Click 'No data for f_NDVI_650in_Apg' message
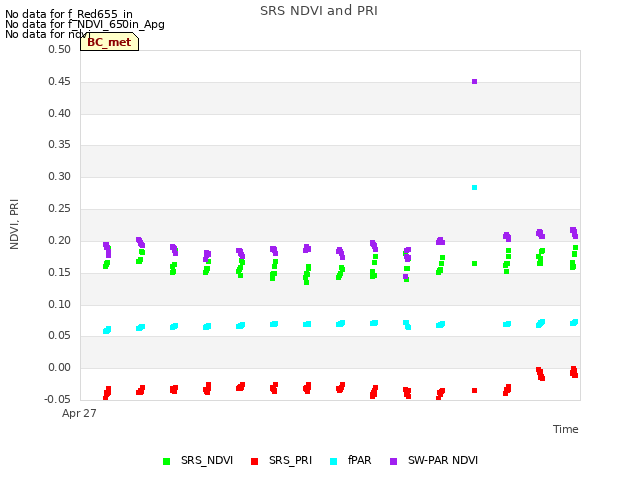Screen dimensions: 640x480 coord(85,24)
